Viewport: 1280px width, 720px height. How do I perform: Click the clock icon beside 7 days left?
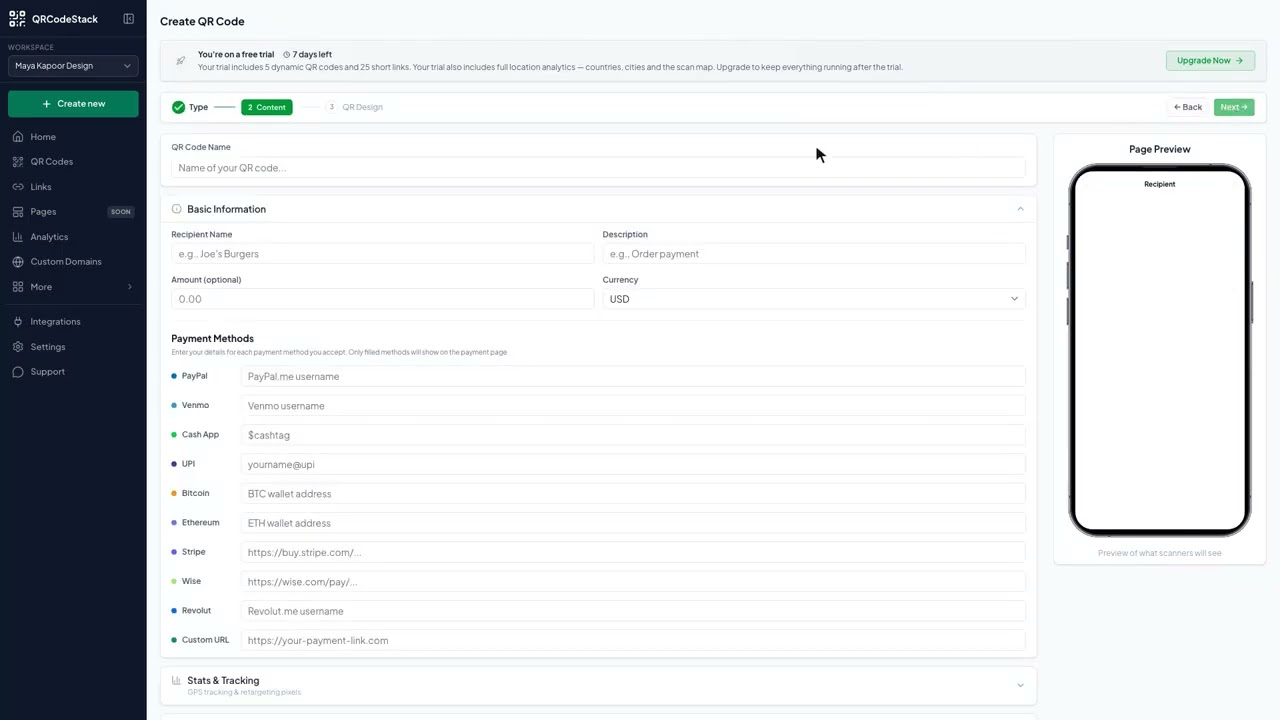coord(286,55)
